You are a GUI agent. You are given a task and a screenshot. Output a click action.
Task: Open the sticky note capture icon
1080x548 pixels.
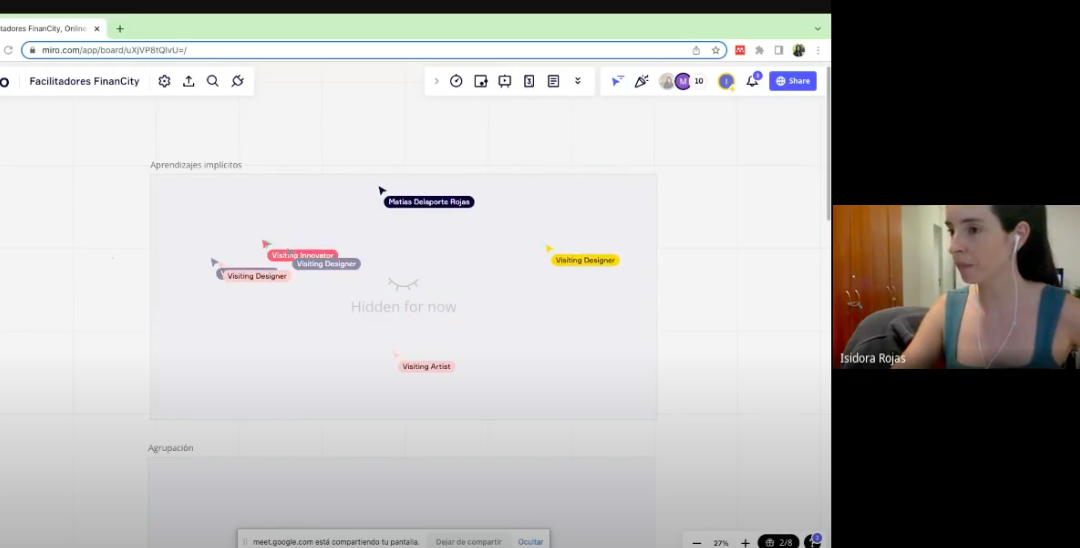tap(481, 81)
